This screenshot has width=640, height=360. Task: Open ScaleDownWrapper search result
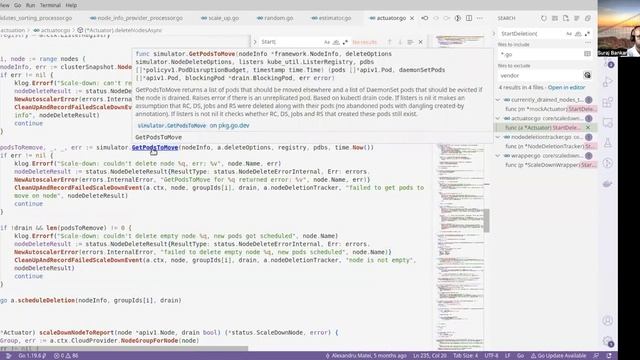(x=551, y=165)
